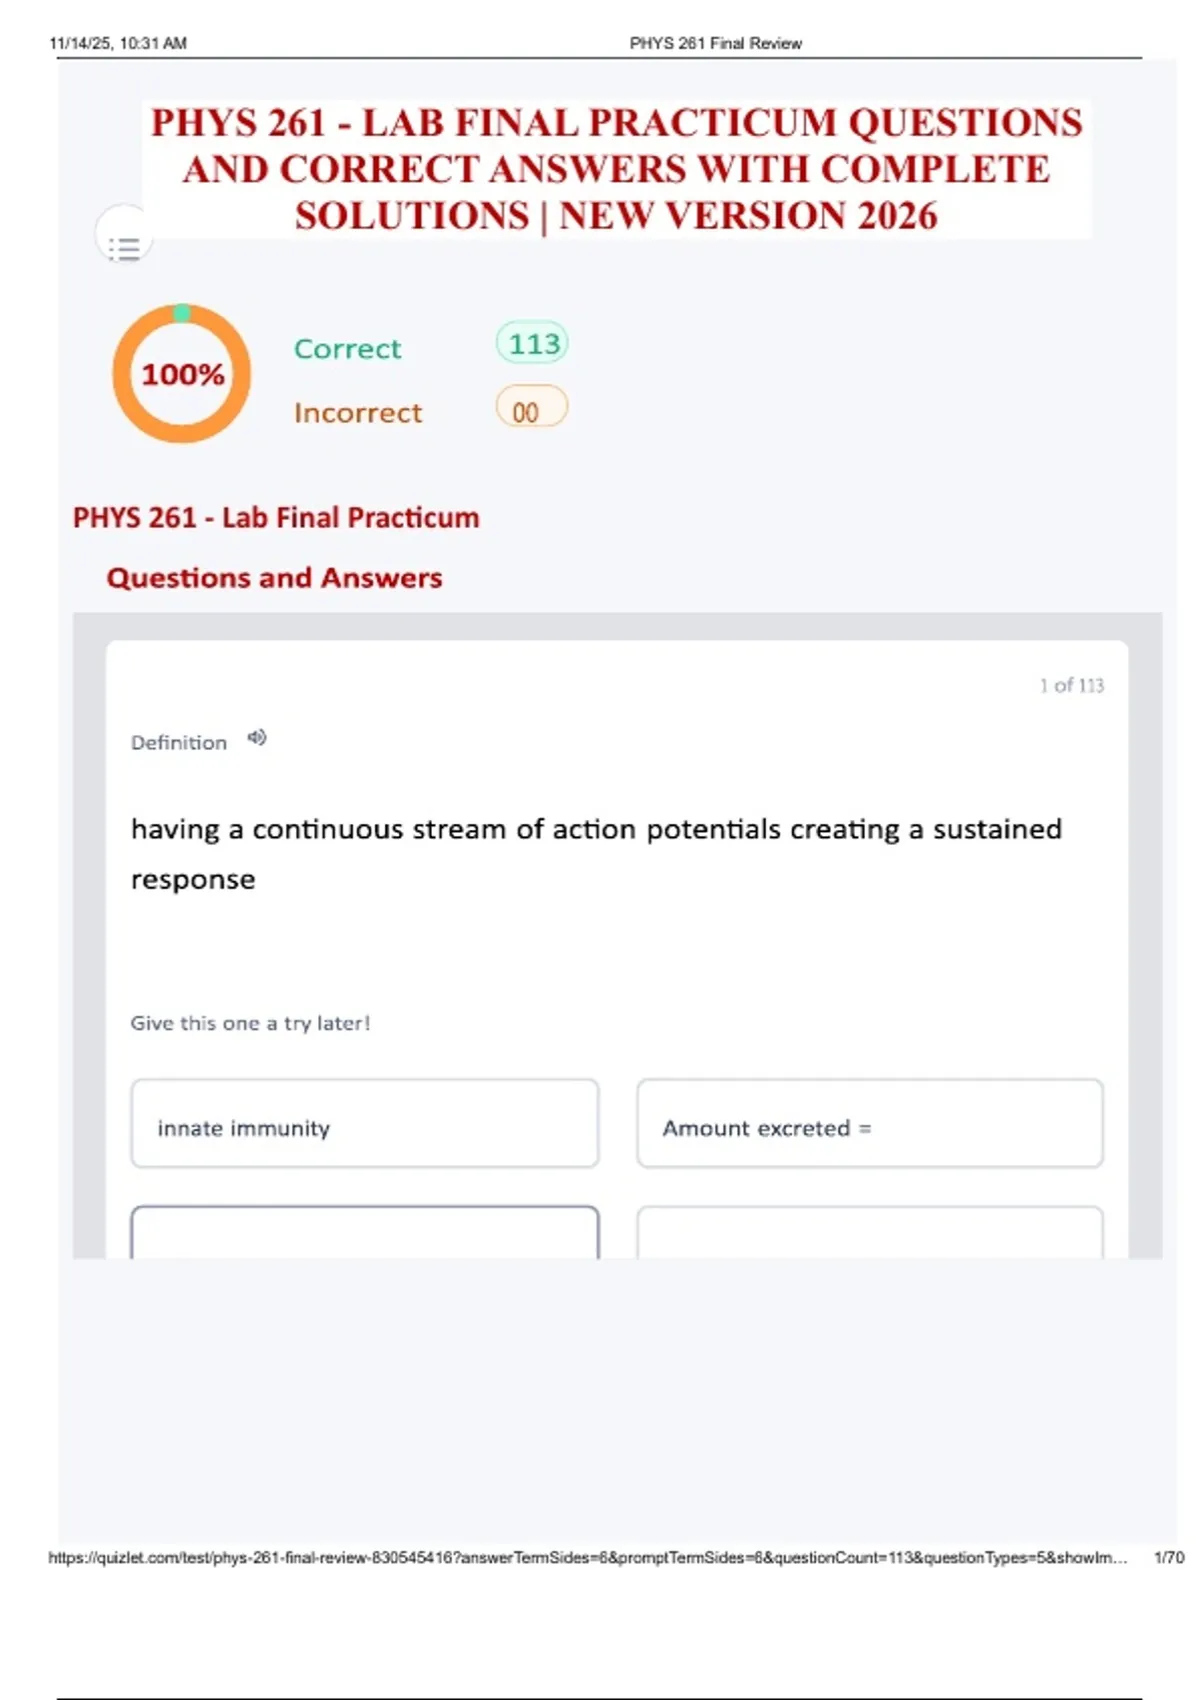Click the "PHYS 261 - Lab Final Practicum" heading
The height and width of the screenshot is (1700, 1200).
tap(276, 517)
